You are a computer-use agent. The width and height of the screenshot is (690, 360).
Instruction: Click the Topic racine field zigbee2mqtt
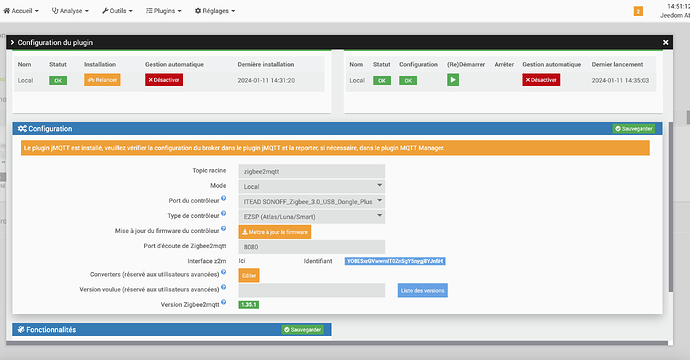[312, 171]
